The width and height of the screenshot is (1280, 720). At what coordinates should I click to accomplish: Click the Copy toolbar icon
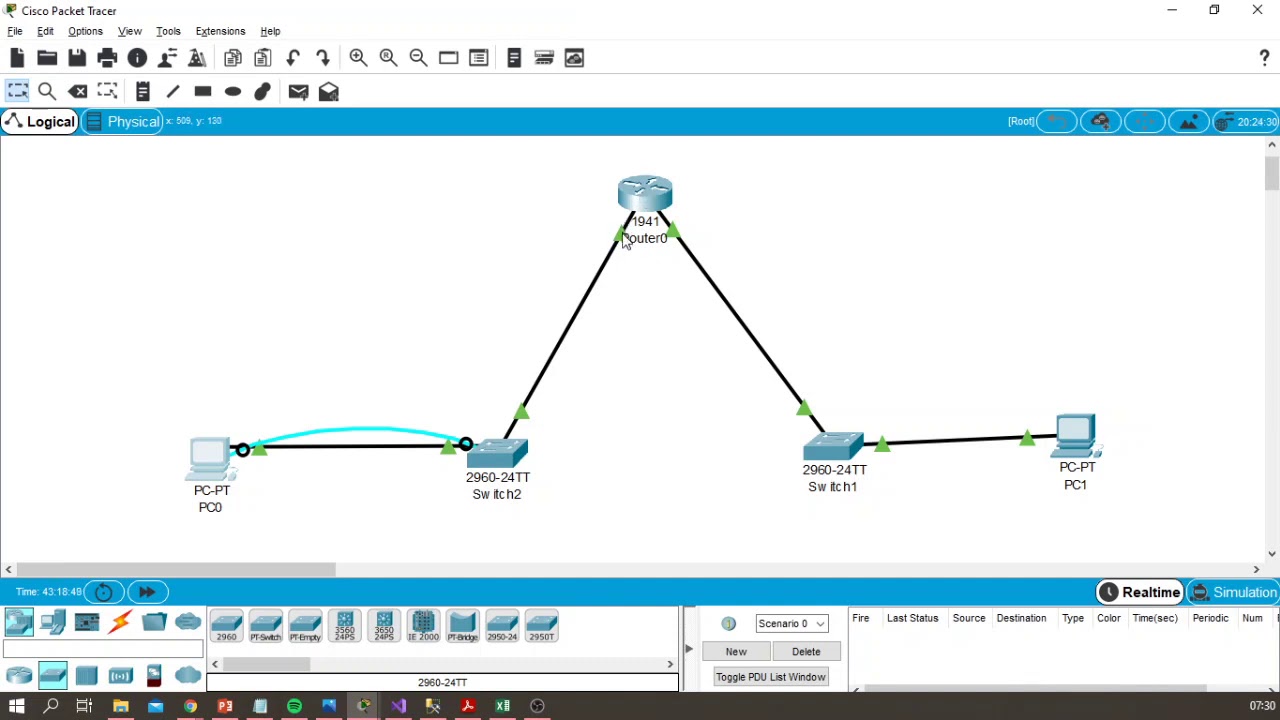pos(233,58)
